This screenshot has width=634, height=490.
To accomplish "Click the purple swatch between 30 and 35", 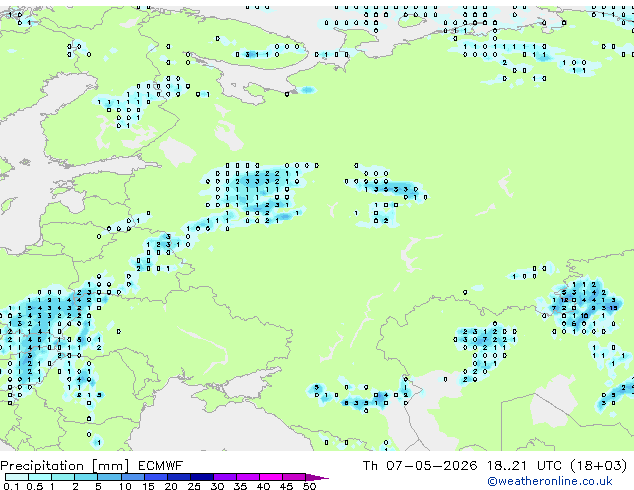I will (x=225, y=477).
